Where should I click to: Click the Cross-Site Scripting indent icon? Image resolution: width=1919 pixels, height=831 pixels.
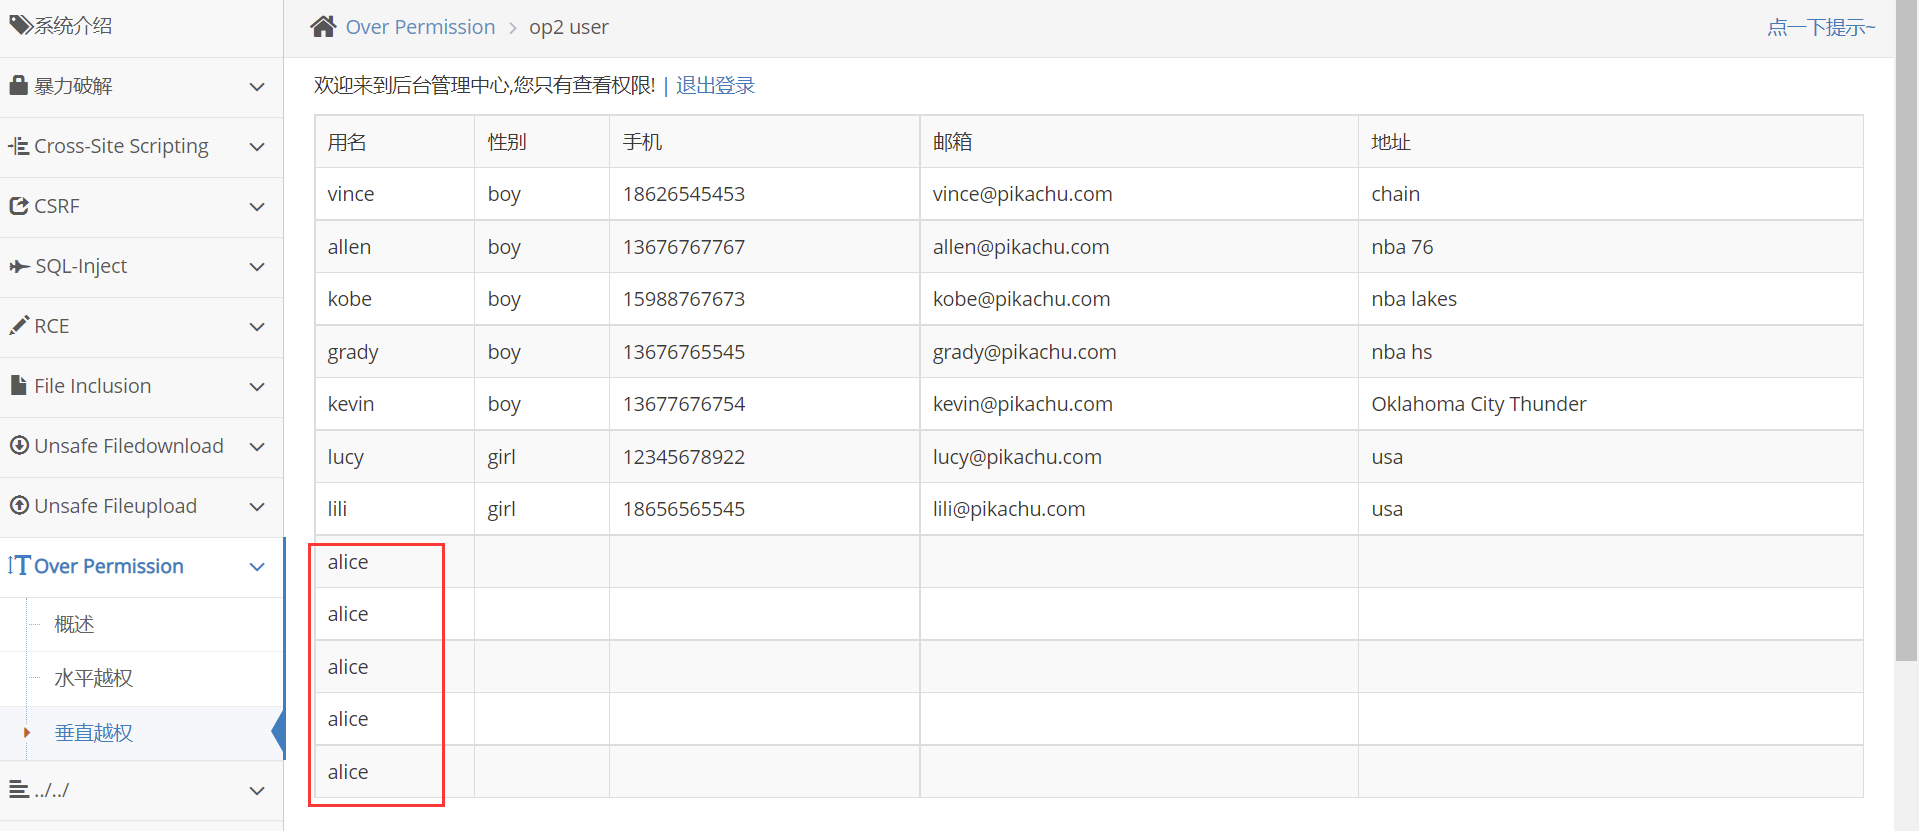click(18, 146)
